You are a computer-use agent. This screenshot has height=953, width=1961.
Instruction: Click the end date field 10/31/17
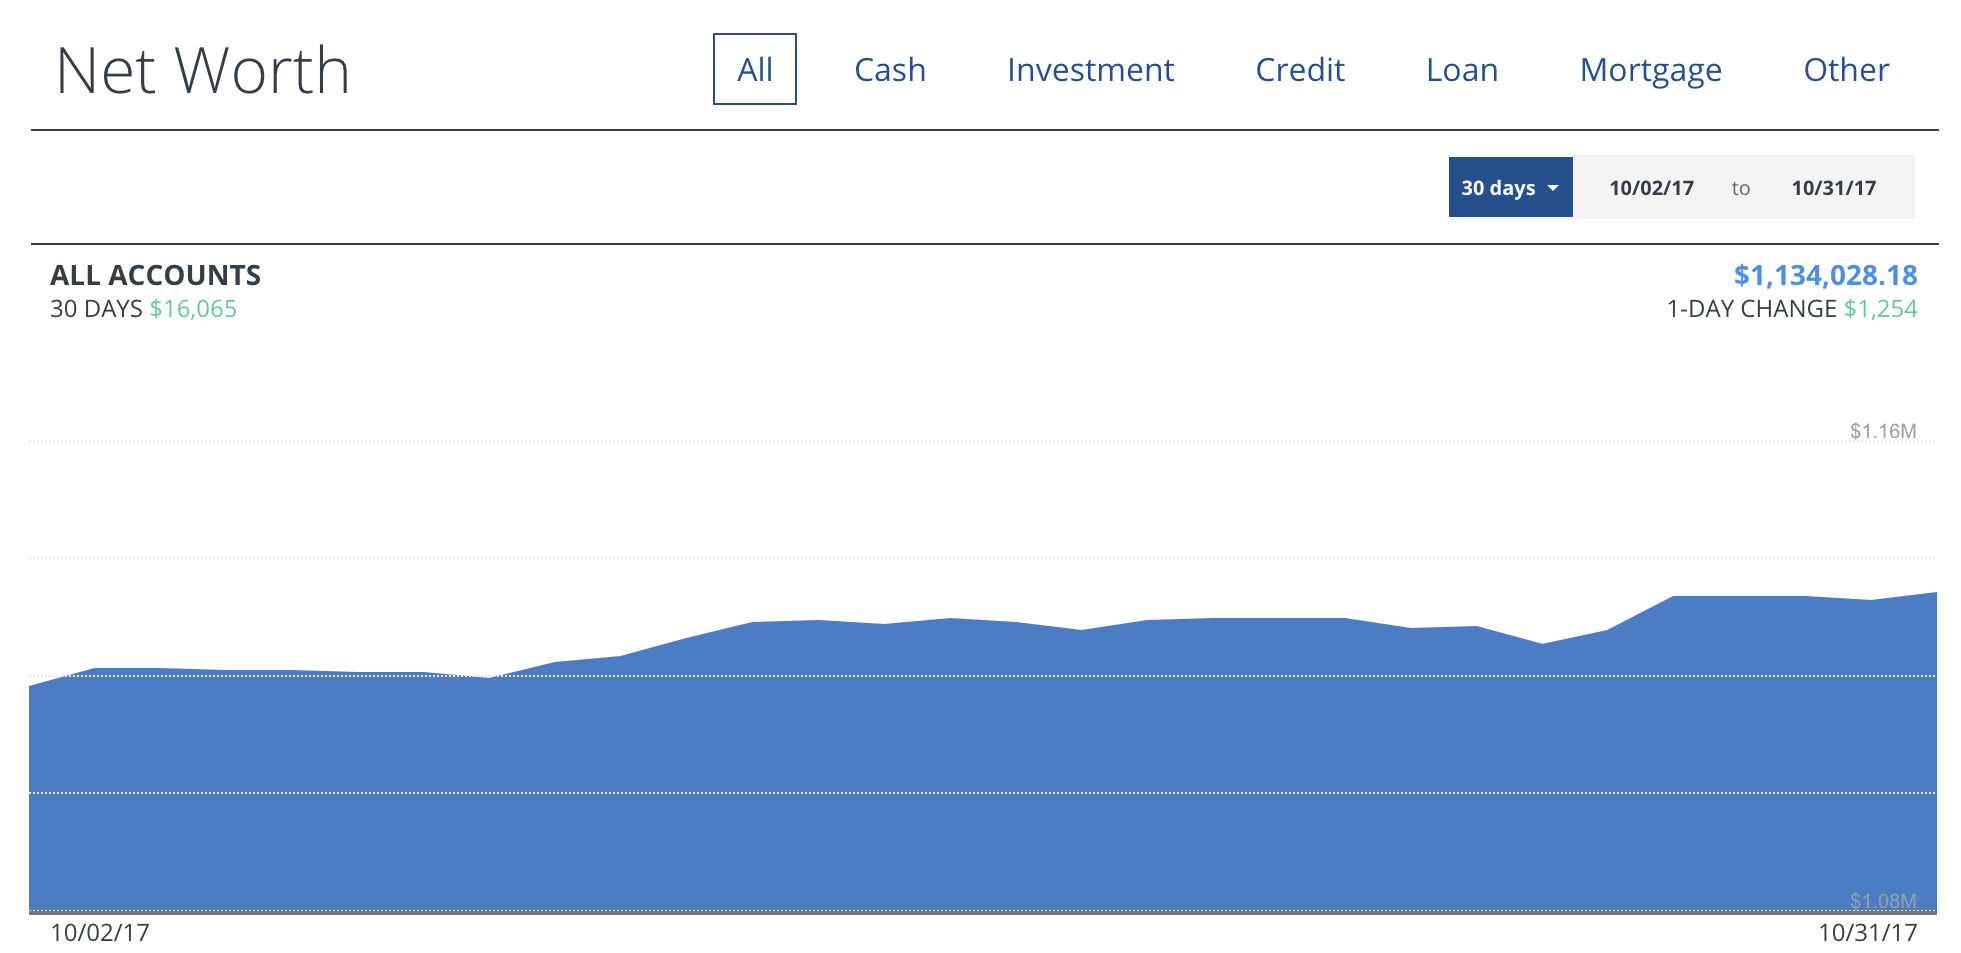coord(1833,188)
